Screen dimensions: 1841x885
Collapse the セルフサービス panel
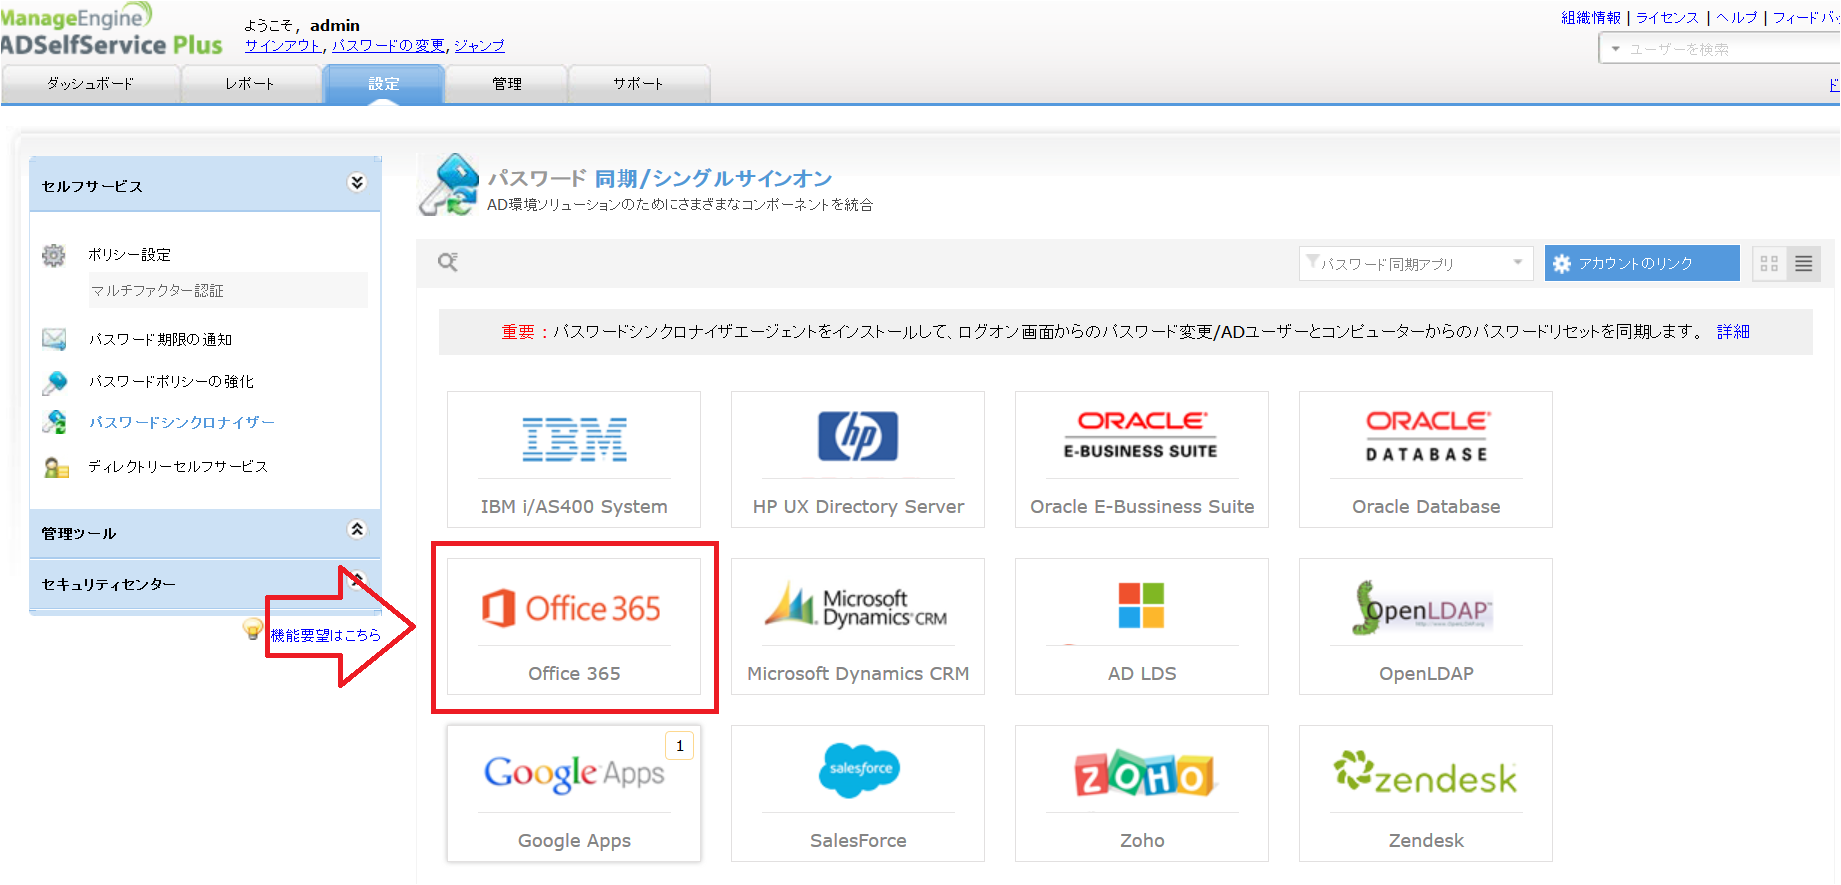tap(357, 182)
